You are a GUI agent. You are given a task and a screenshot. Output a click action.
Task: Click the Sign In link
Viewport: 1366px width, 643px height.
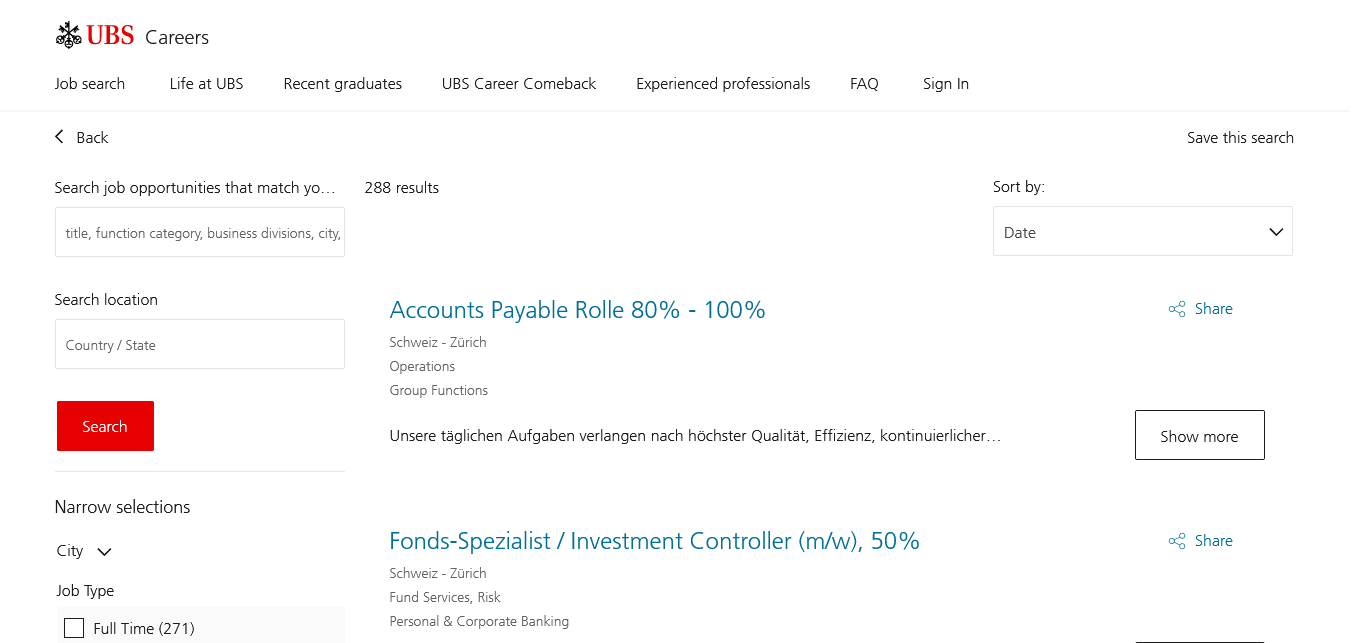tap(945, 84)
